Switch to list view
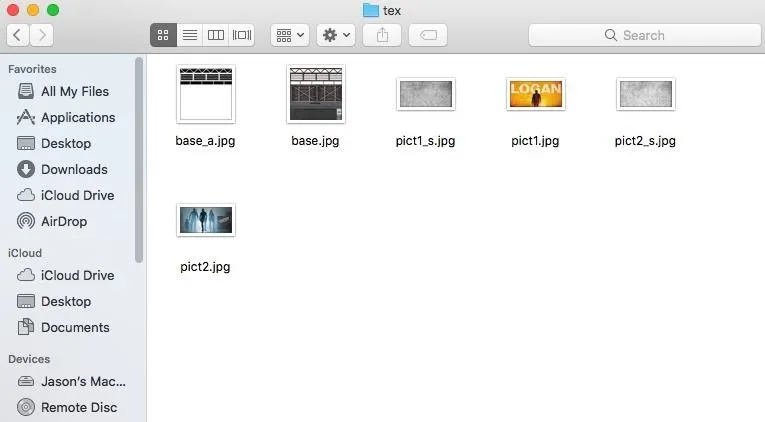 [190, 35]
